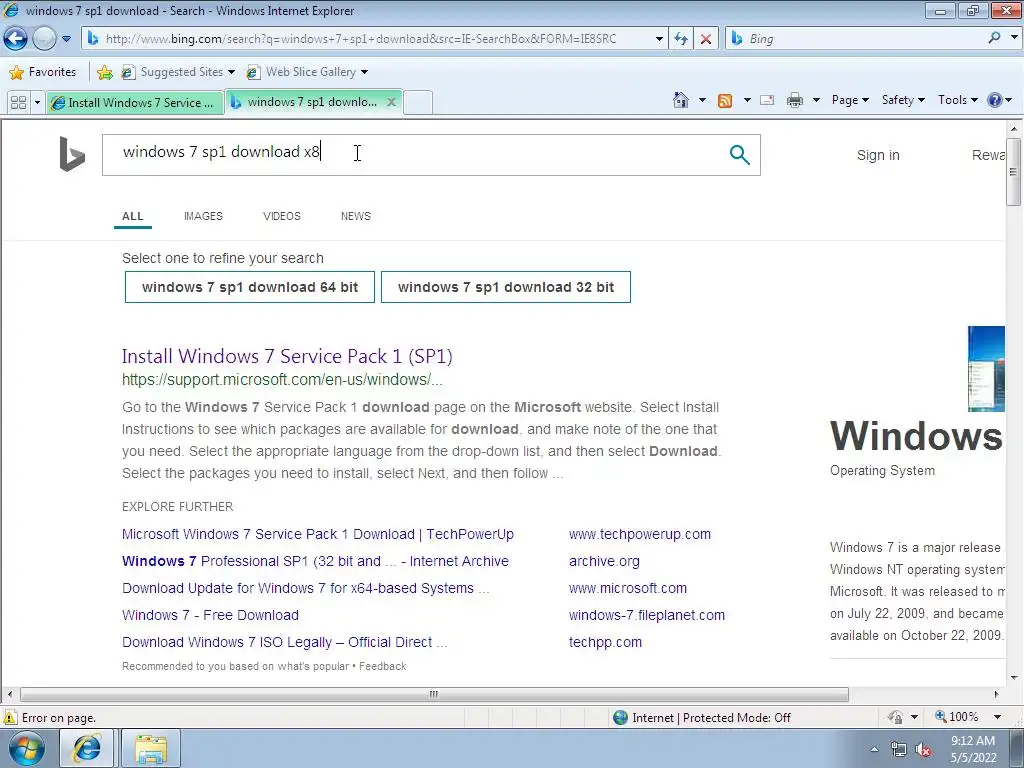Click the Print icon
This screenshot has height=768, width=1024.
click(795, 100)
